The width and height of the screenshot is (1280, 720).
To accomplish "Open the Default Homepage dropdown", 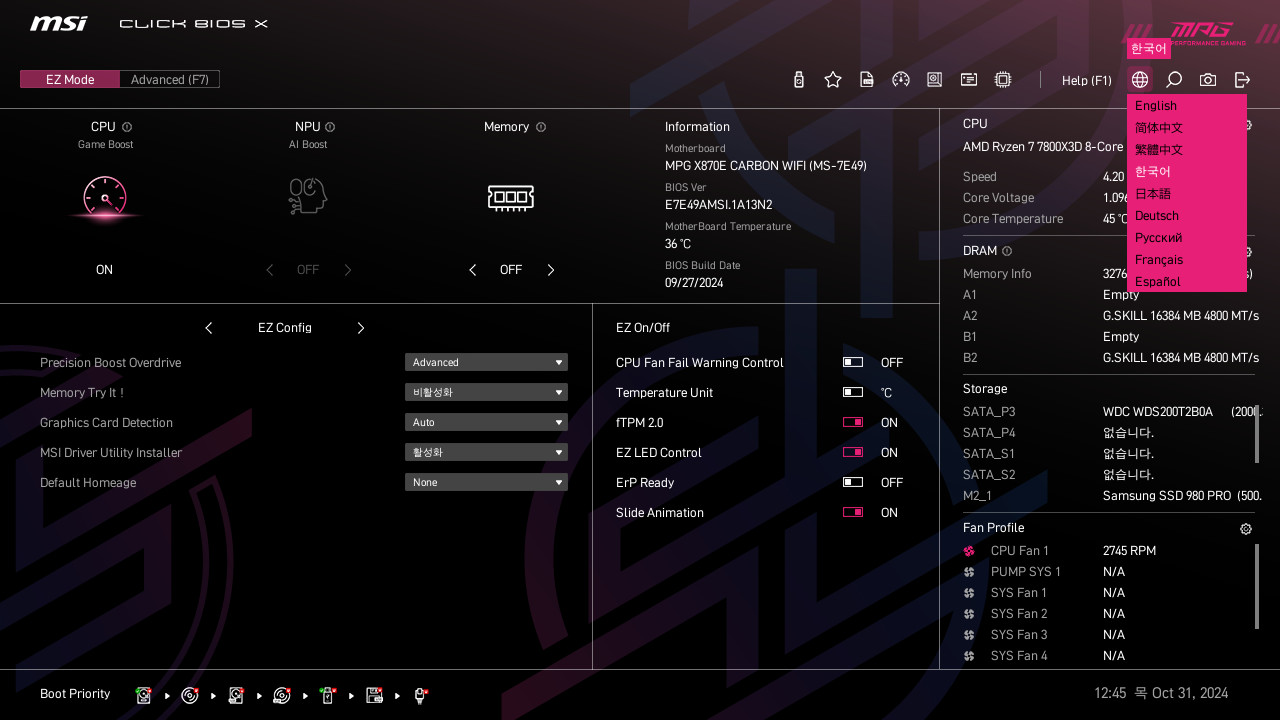I will (x=486, y=482).
